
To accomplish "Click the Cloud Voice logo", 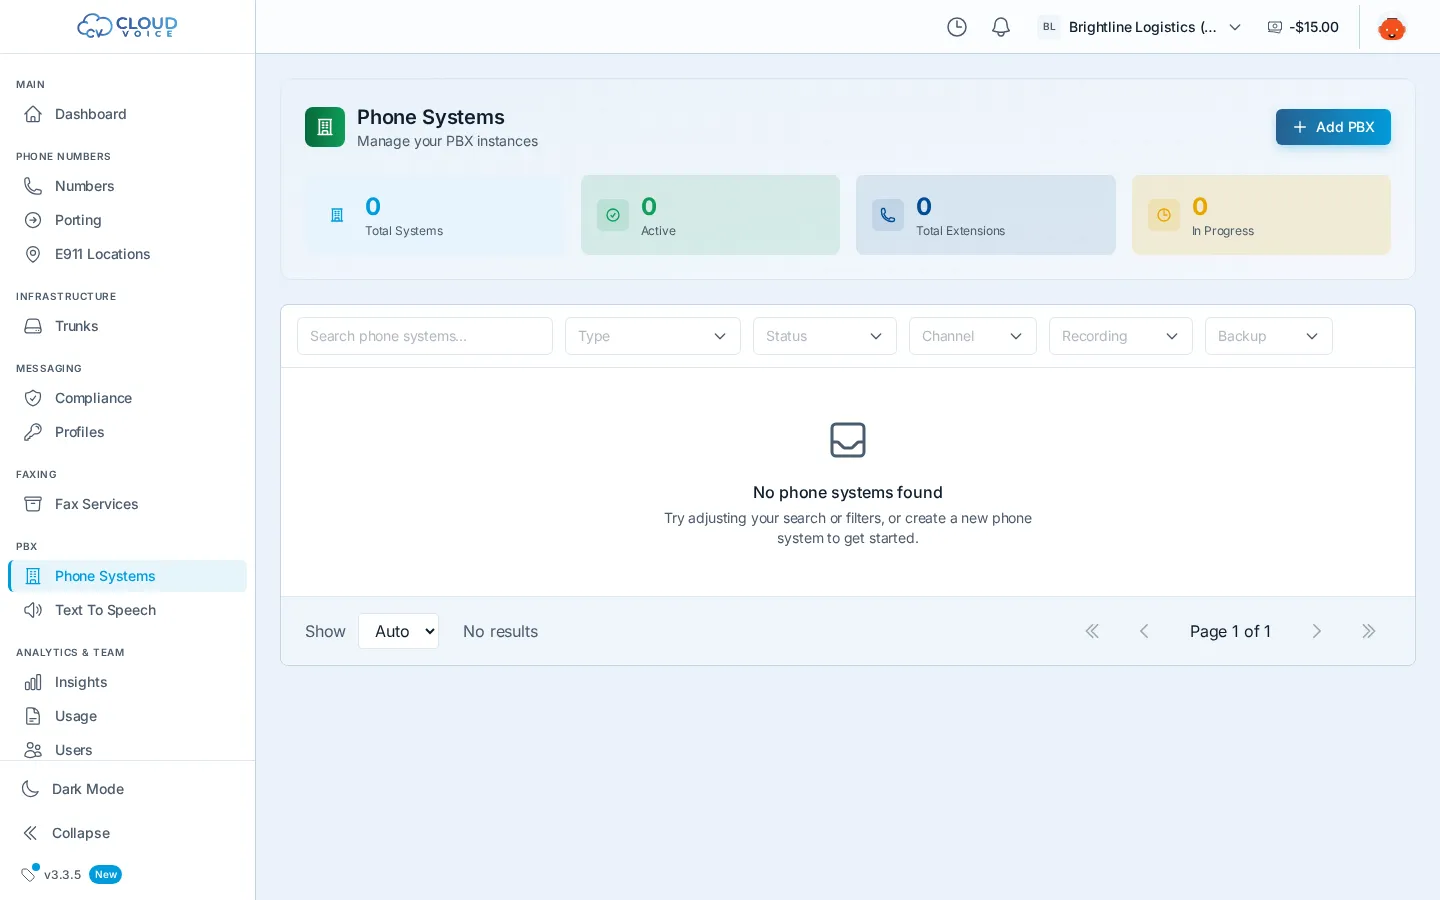I will [x=127, y=26].
